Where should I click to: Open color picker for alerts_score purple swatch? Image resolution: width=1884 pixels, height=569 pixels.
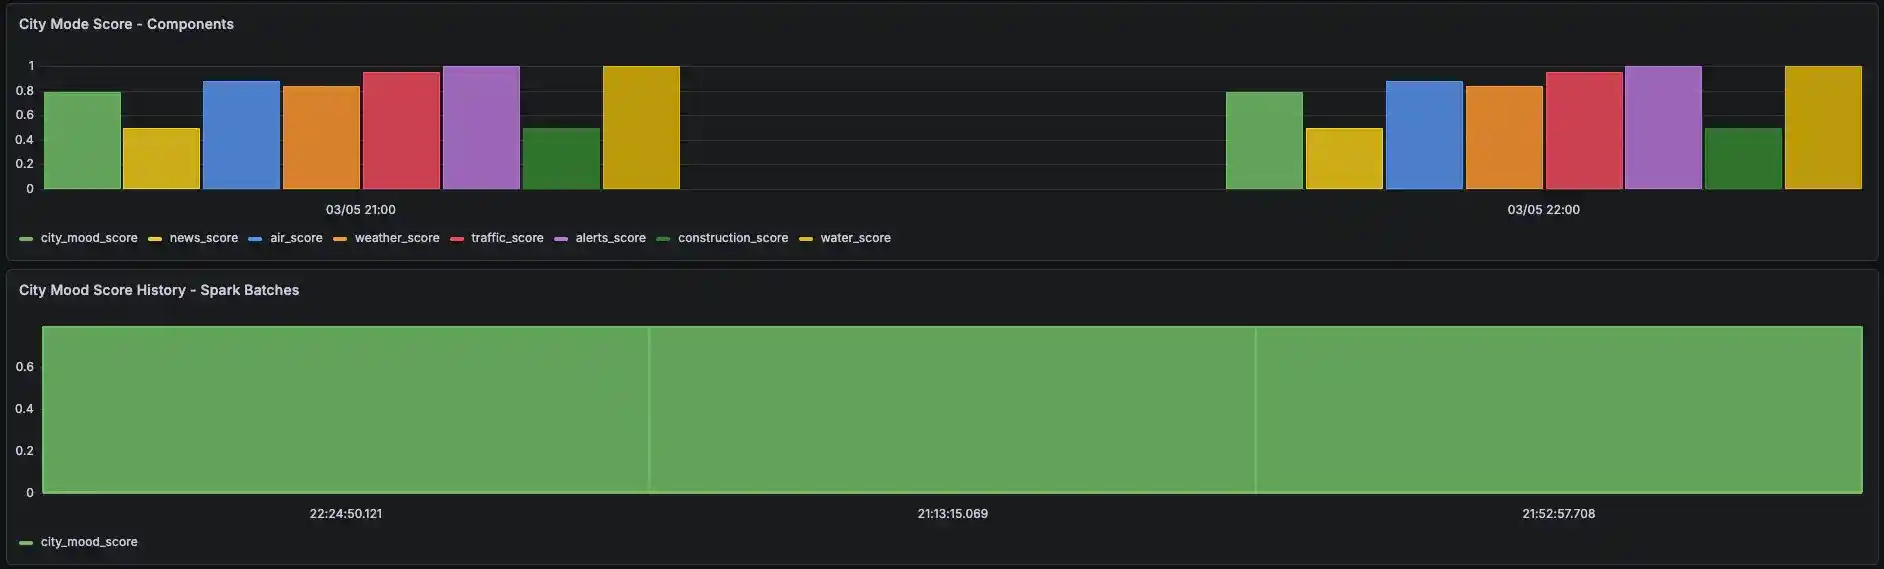[x=561, y=239]
